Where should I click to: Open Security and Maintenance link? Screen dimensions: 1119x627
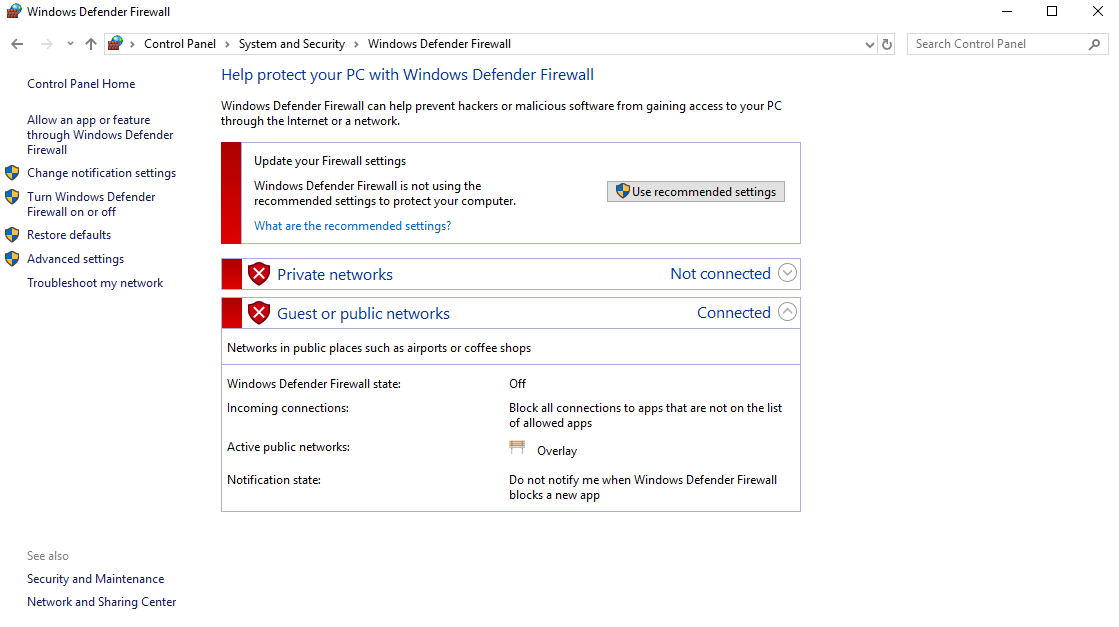(x=96, y=578)
